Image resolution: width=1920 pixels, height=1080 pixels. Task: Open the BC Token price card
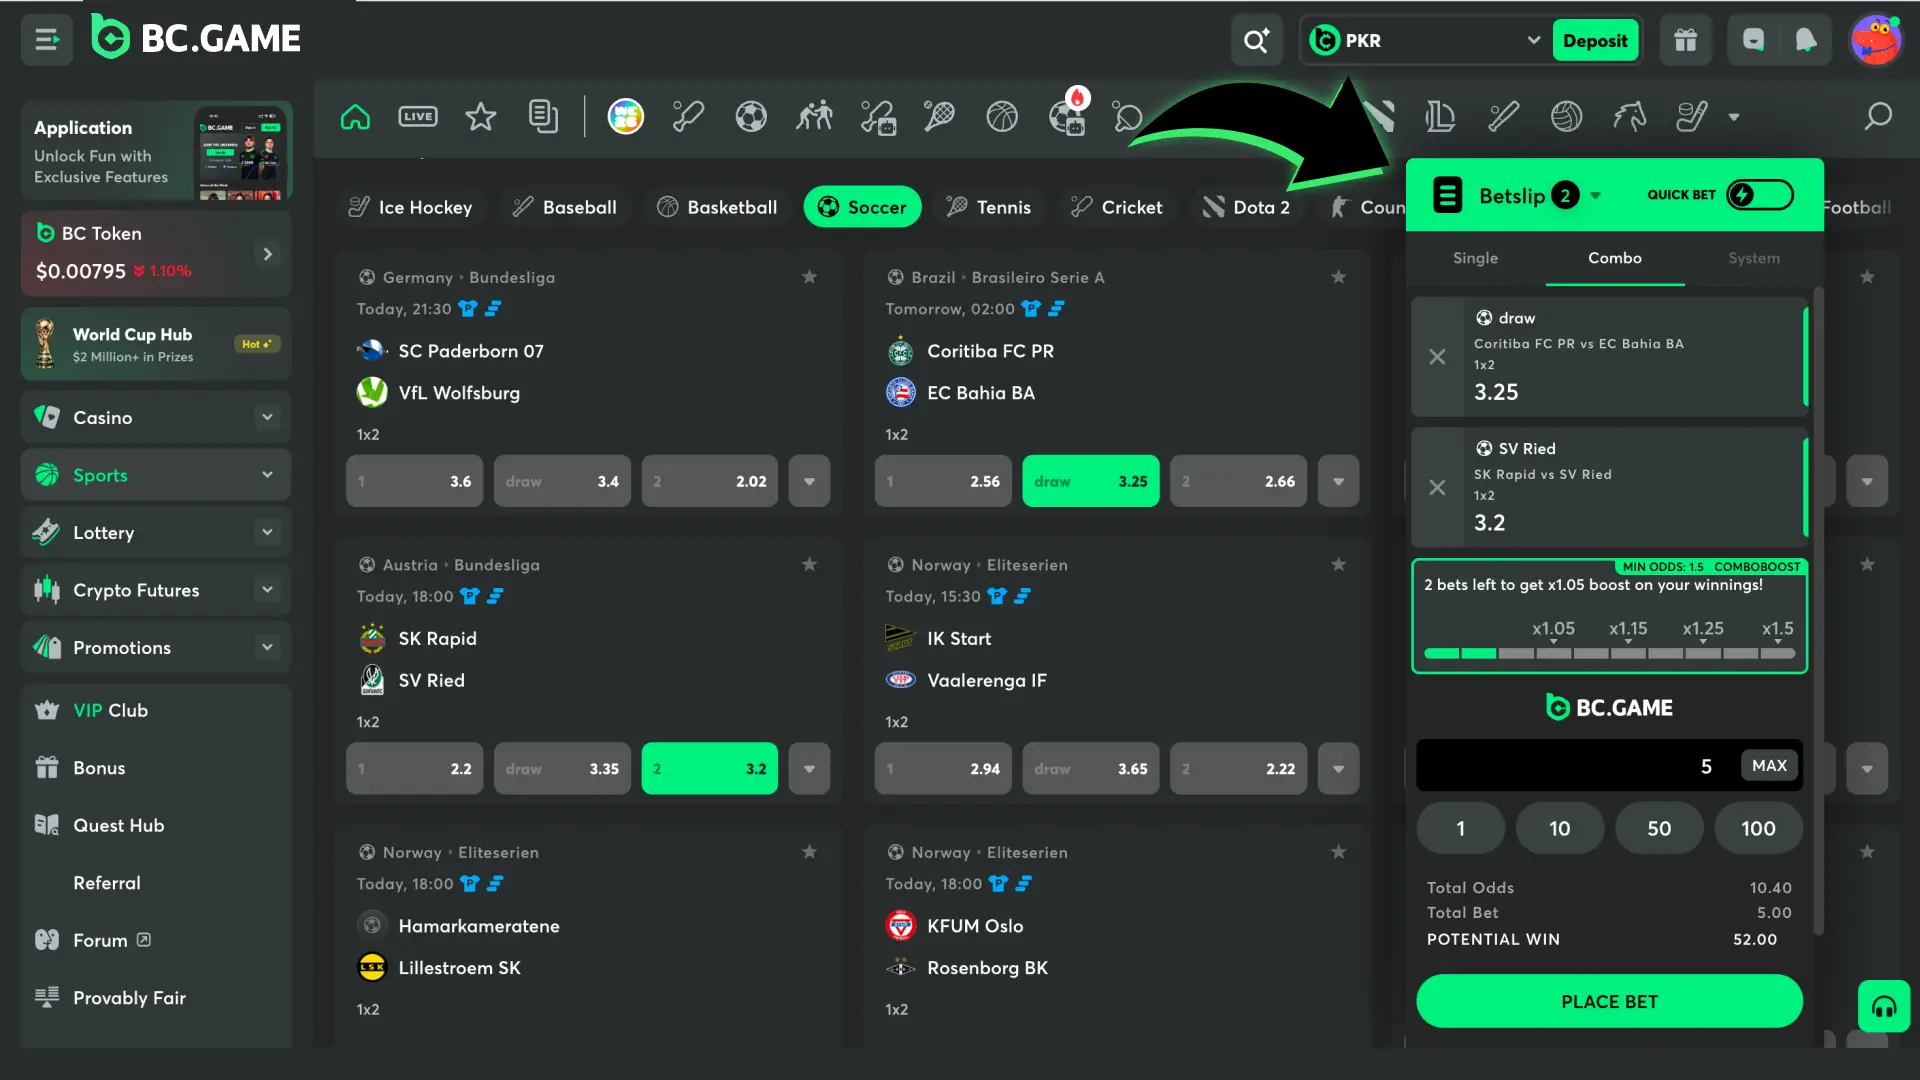(x=156, y=253)
